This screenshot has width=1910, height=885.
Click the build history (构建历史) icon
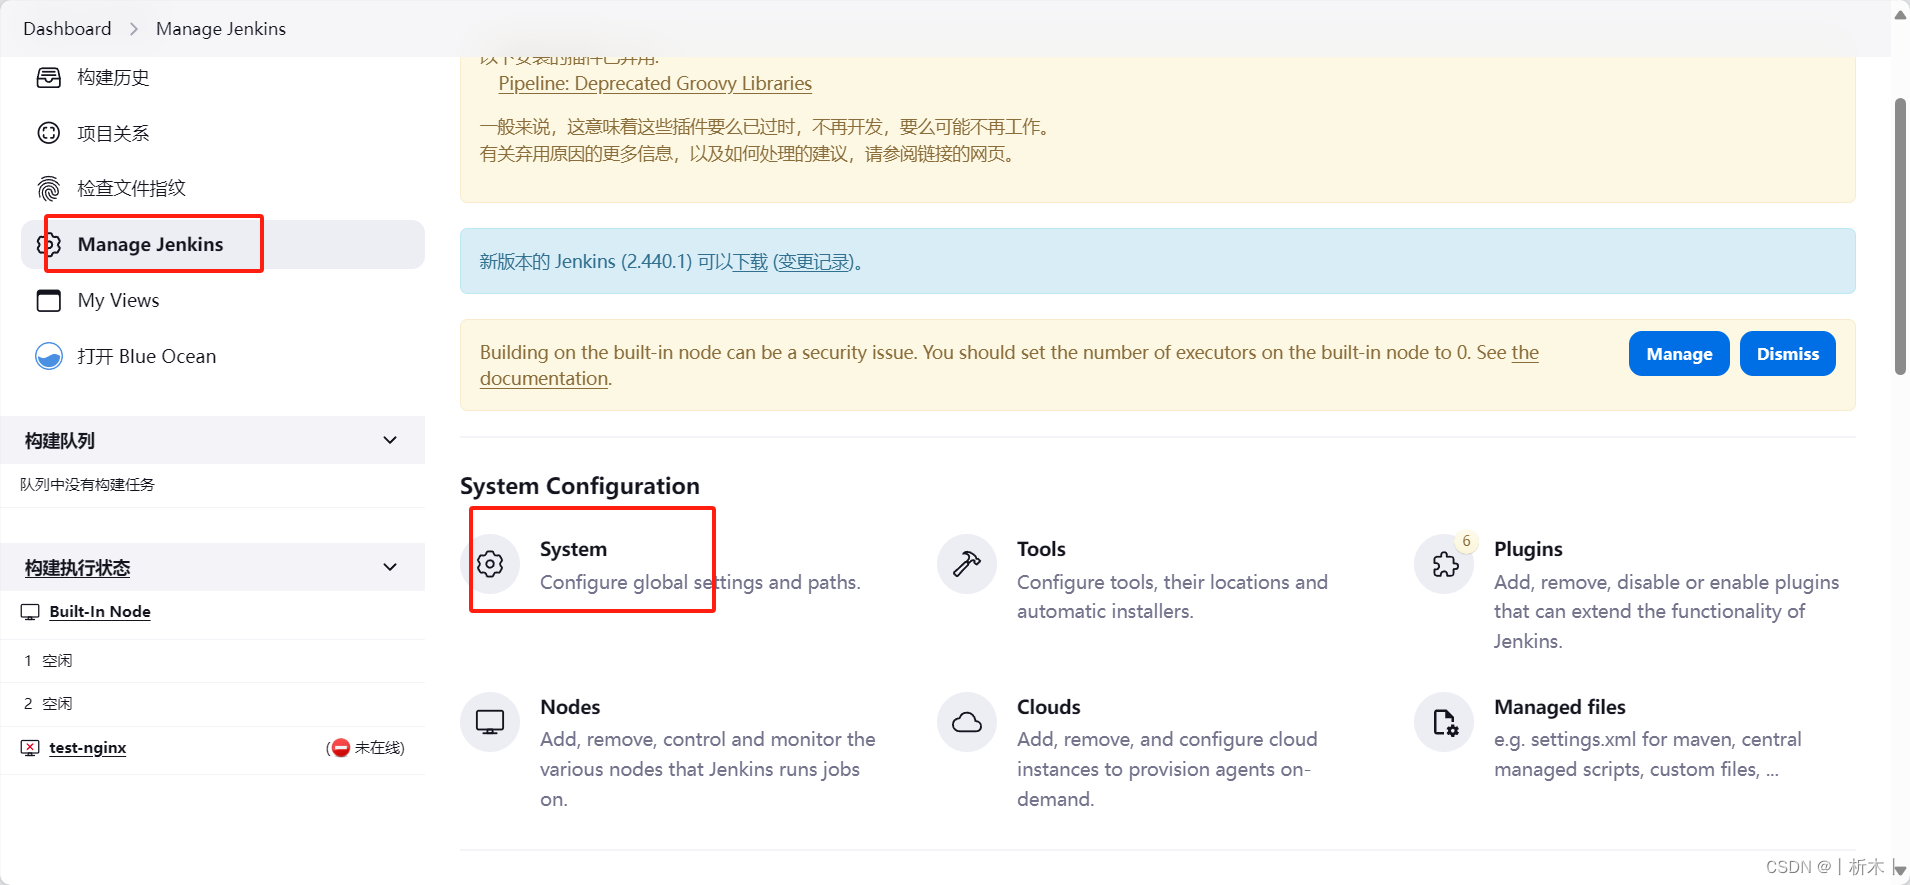pyautogui.click(x=49, y=77)
